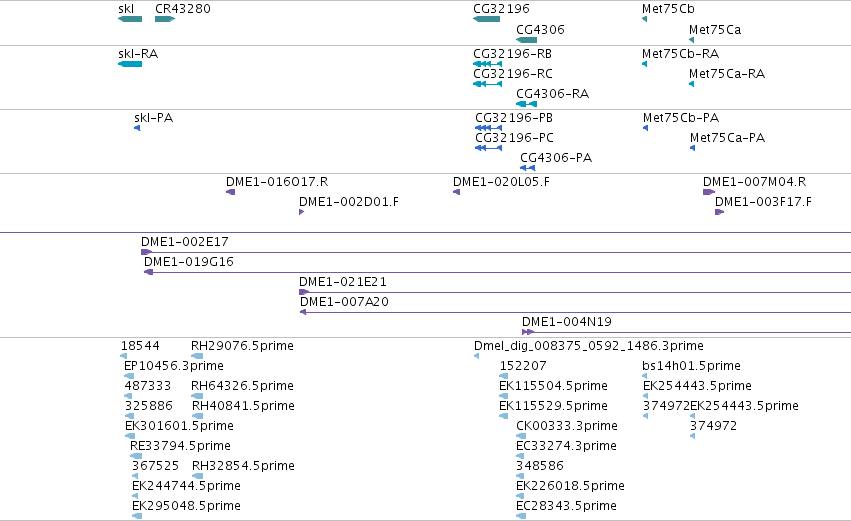Select the skl-RA transcript bar

click(130, 64)
